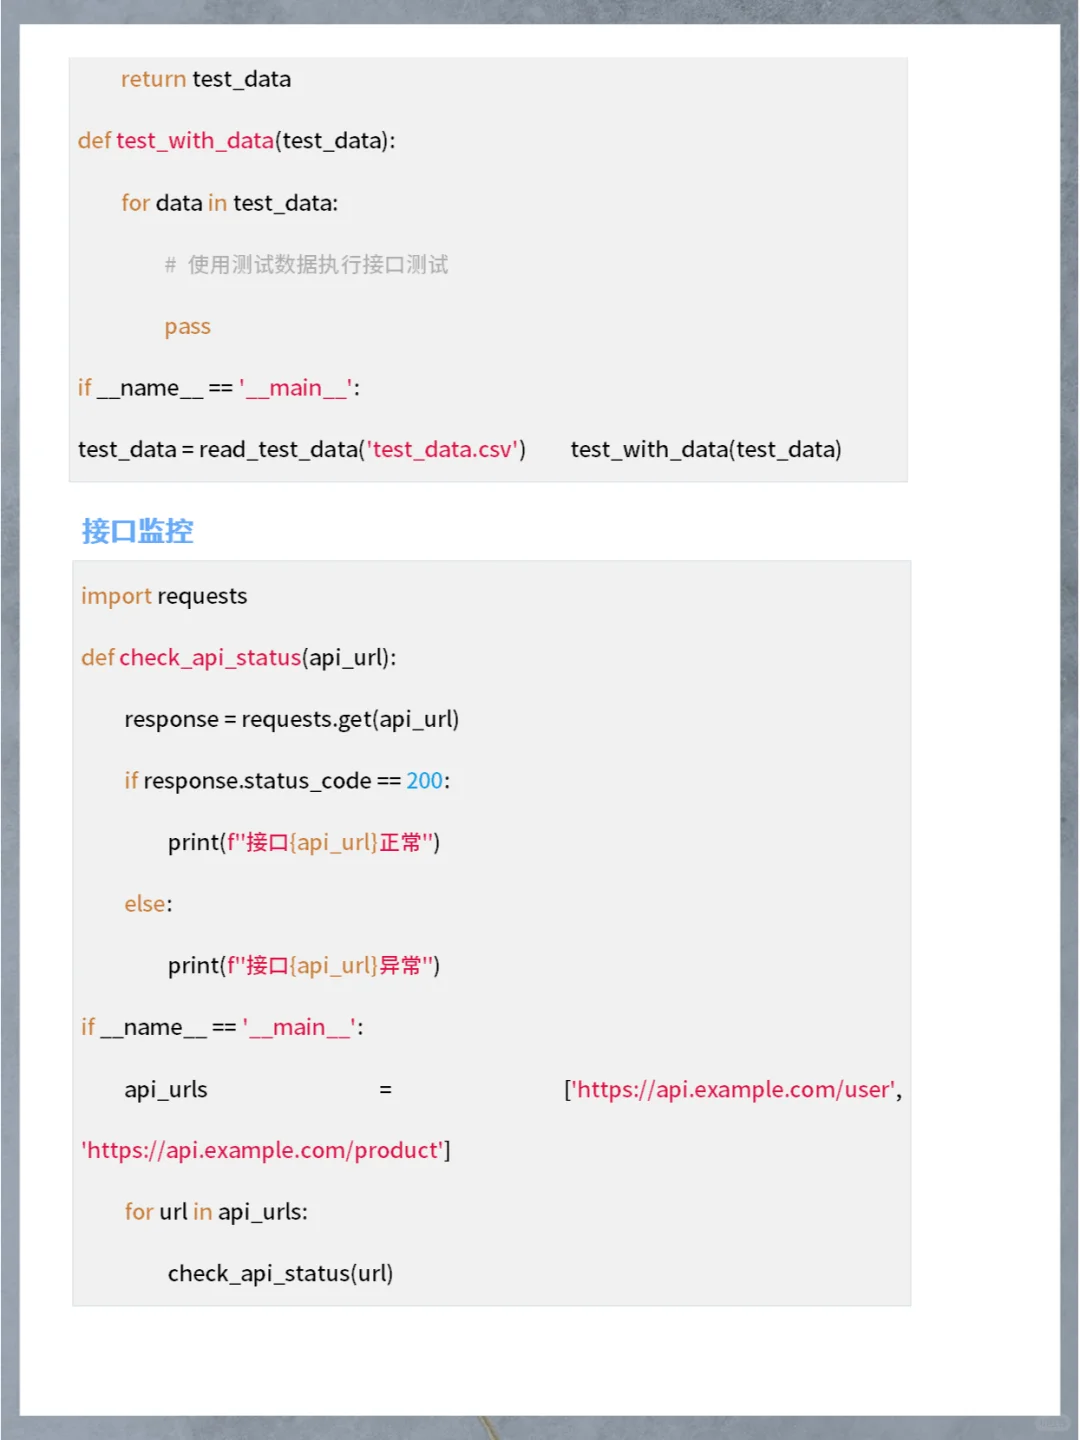The width and height of the screenshot is (1080, 1440).
Task: Click the 'for url in api_urls:' loop line
Action: [216, 1211]
